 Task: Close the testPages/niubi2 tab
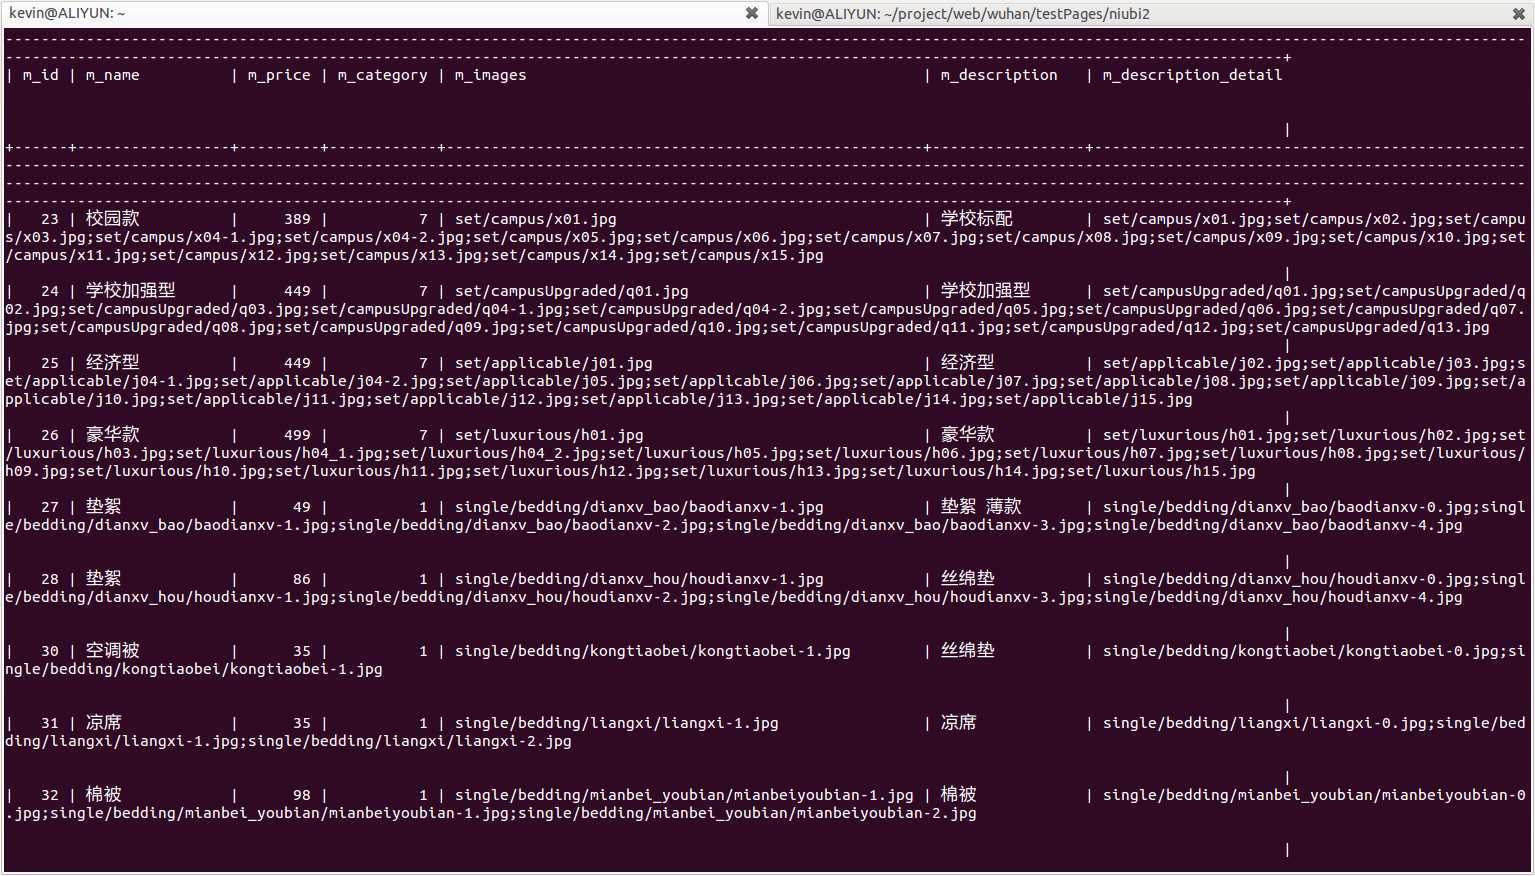coord(1518,13)
